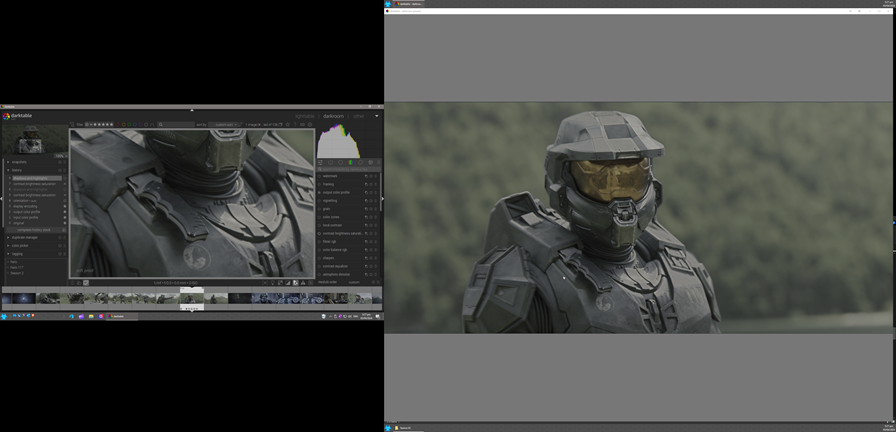Image resolution: width=896 pixels, height=432 pixels.
Task: Open module groups presets menu icon
Action: tap(379, 162)
